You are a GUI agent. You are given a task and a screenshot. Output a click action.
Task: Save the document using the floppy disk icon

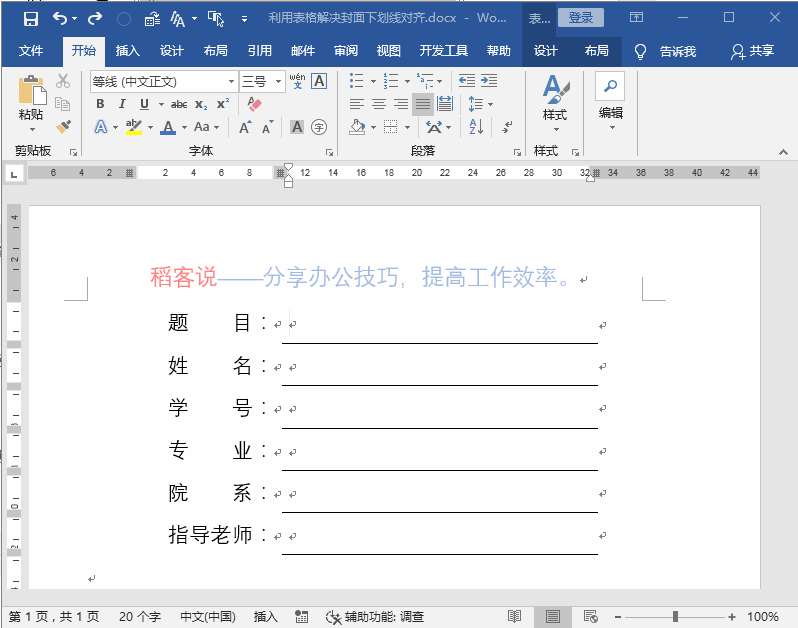(x=31, y=19)
